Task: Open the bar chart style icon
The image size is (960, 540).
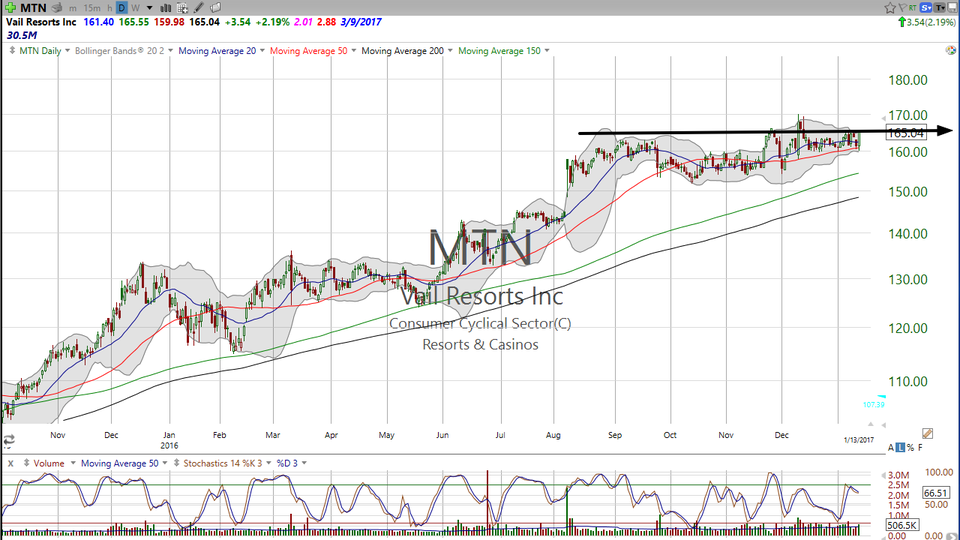Action: 165,8
